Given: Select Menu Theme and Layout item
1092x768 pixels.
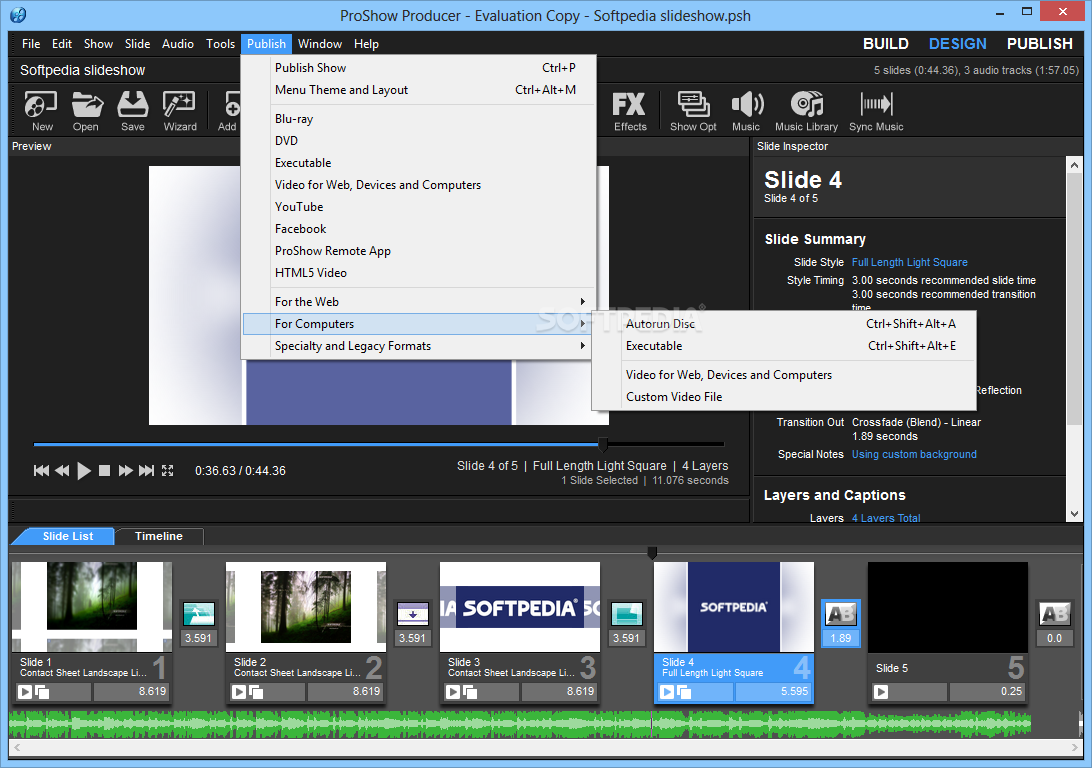Looking at the screenshot, I should [419, 90].
